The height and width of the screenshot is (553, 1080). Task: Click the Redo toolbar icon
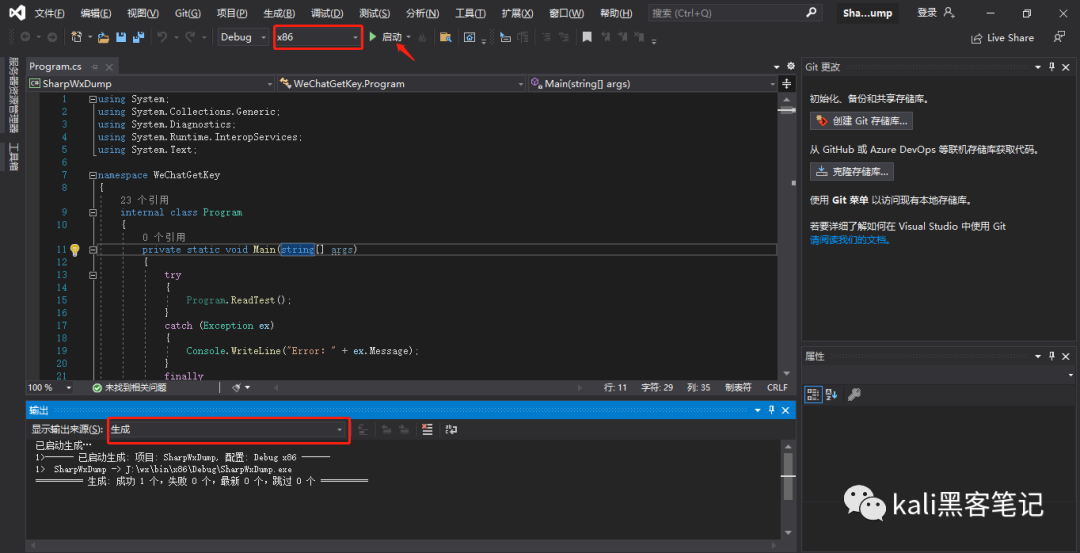189,37
